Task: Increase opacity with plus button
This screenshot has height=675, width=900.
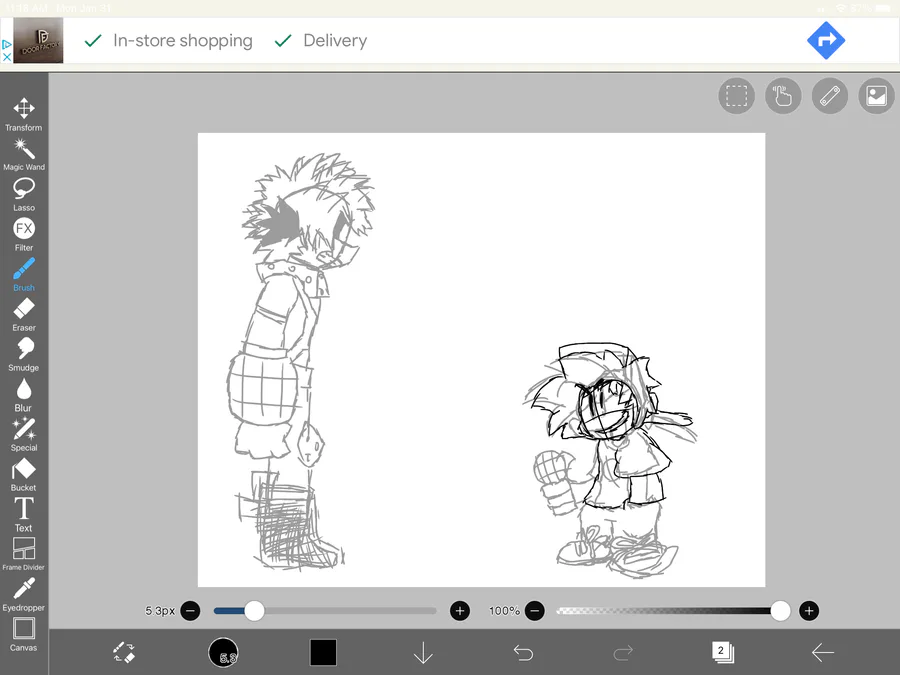Action: click(x=809, y=611)
